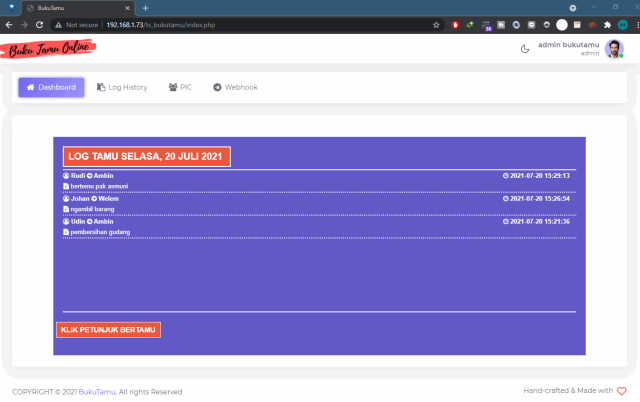The height and width of the screenshot is (402, 640).
Task: Go back with browser back arrow
Action: click(x=9, y=25)
